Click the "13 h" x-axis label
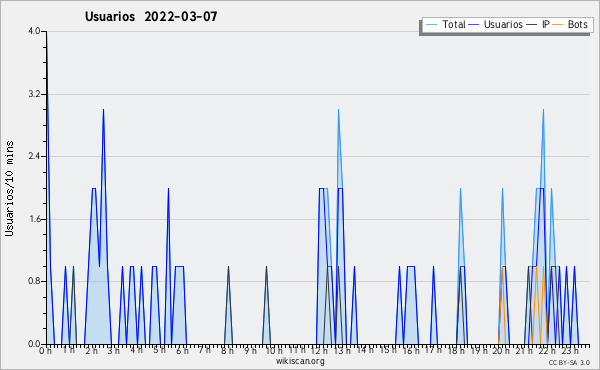Screen dimensions: 600x370 (x=342, y=351)
